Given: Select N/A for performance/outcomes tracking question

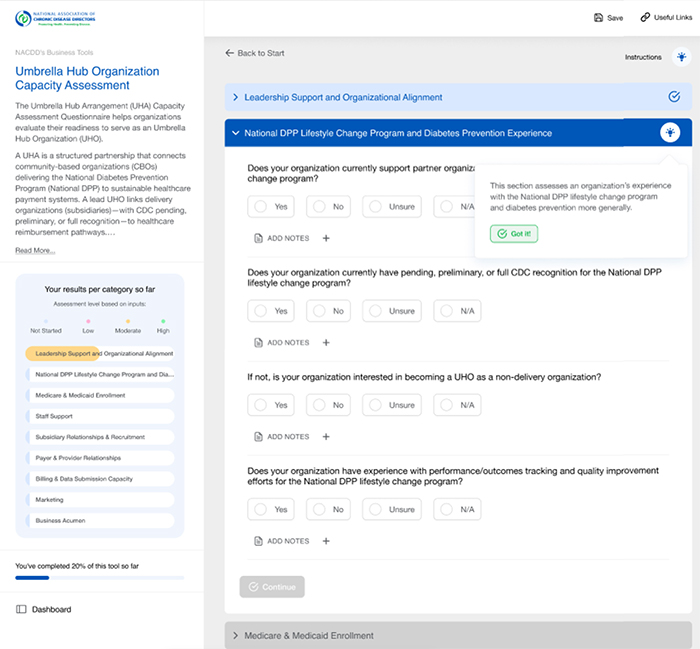Looking at the screenshot, I should (x=457, y=509).
